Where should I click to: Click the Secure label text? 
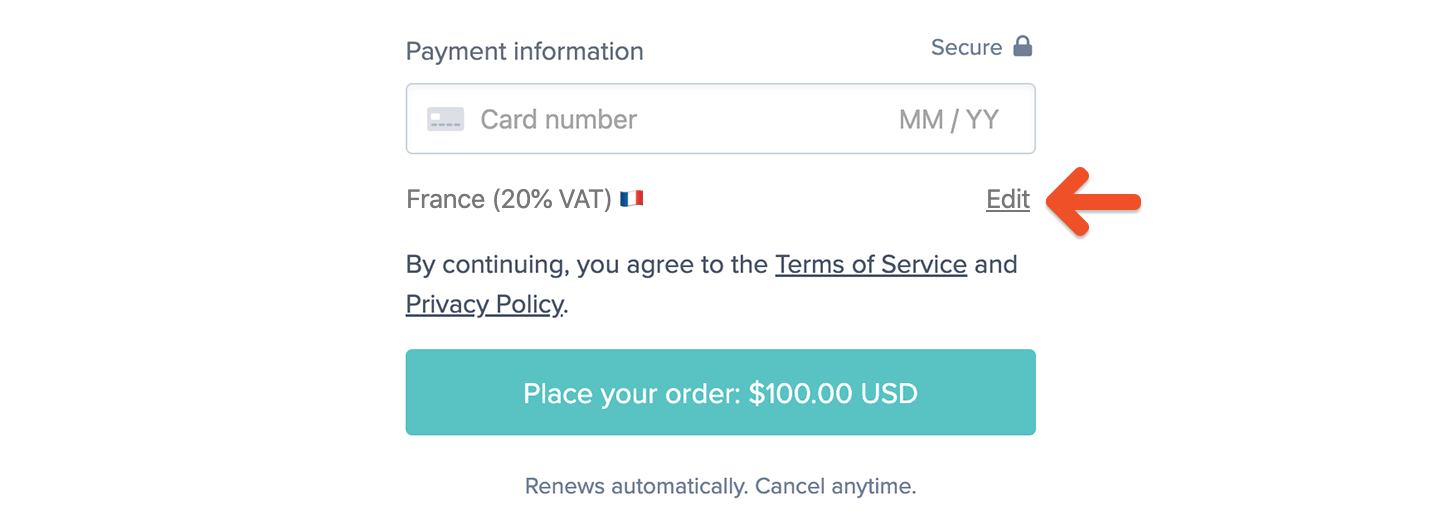click(966, 47)
